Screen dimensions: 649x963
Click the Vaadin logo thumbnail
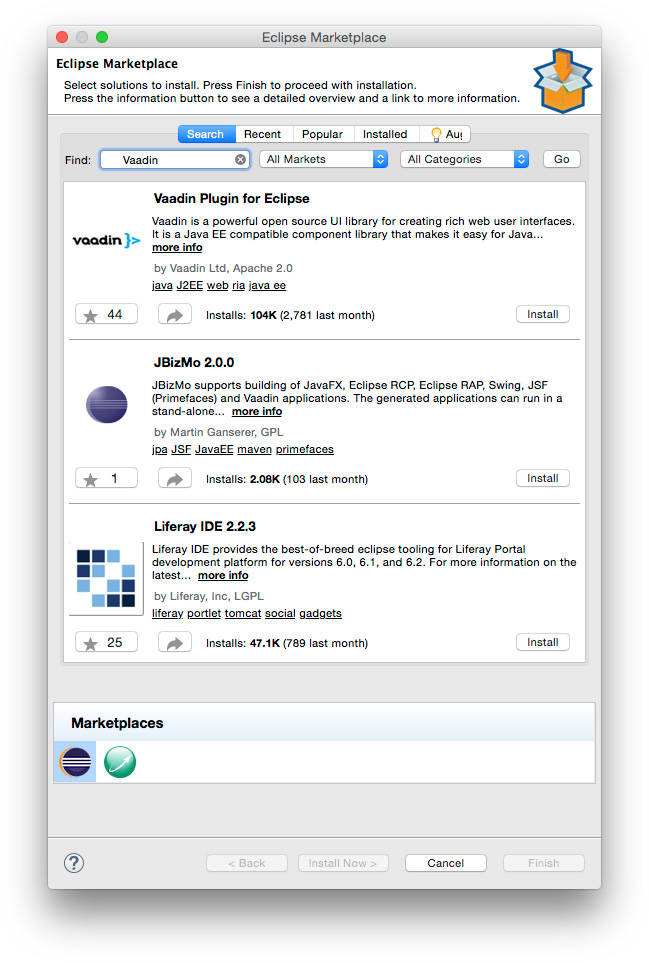coord(107,240)
